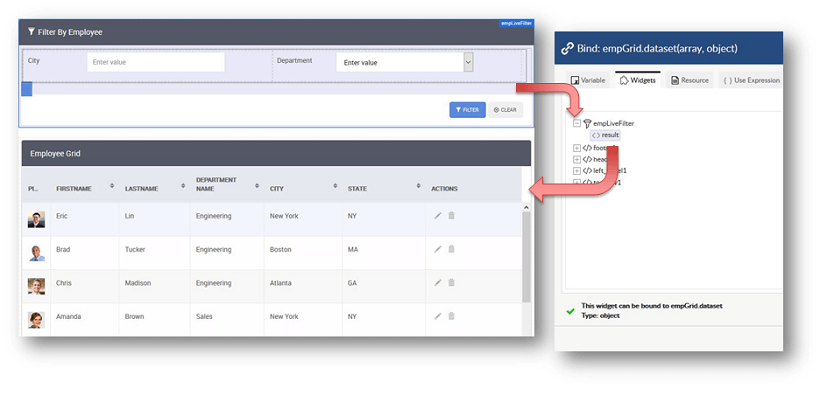Click trash icon in Amanda Brown's row
Image resolution: width=820 pixels, height=402 pixels.
[451, 316]
